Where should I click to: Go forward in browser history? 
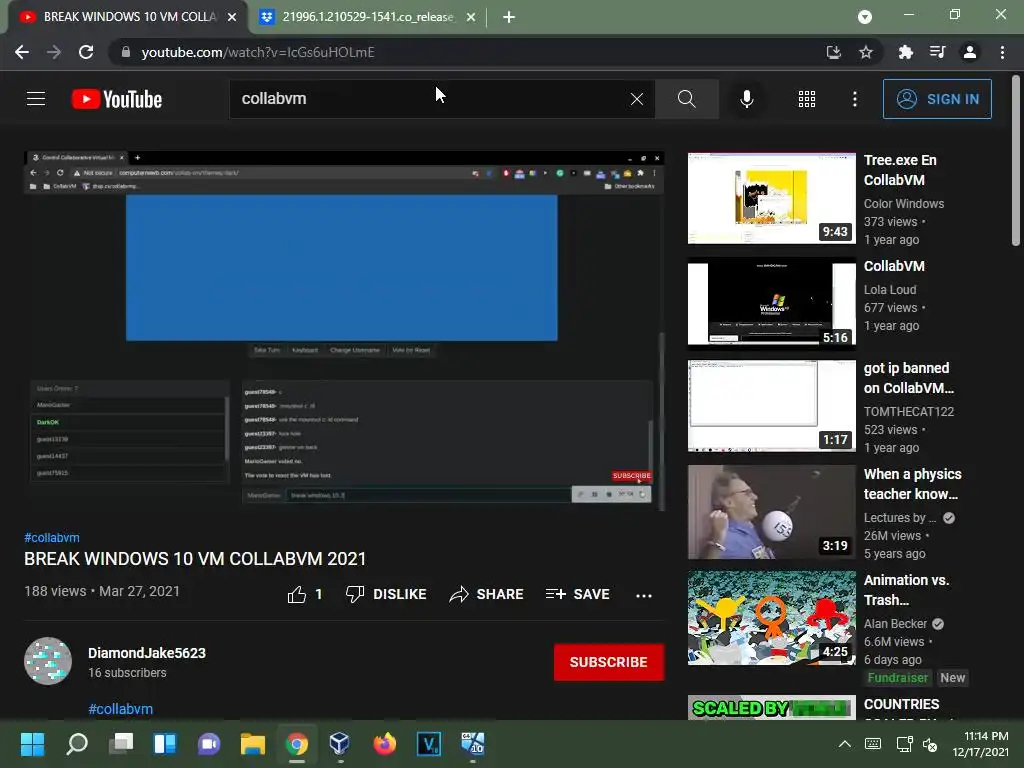pyautogui.click(x=54, y=52)
